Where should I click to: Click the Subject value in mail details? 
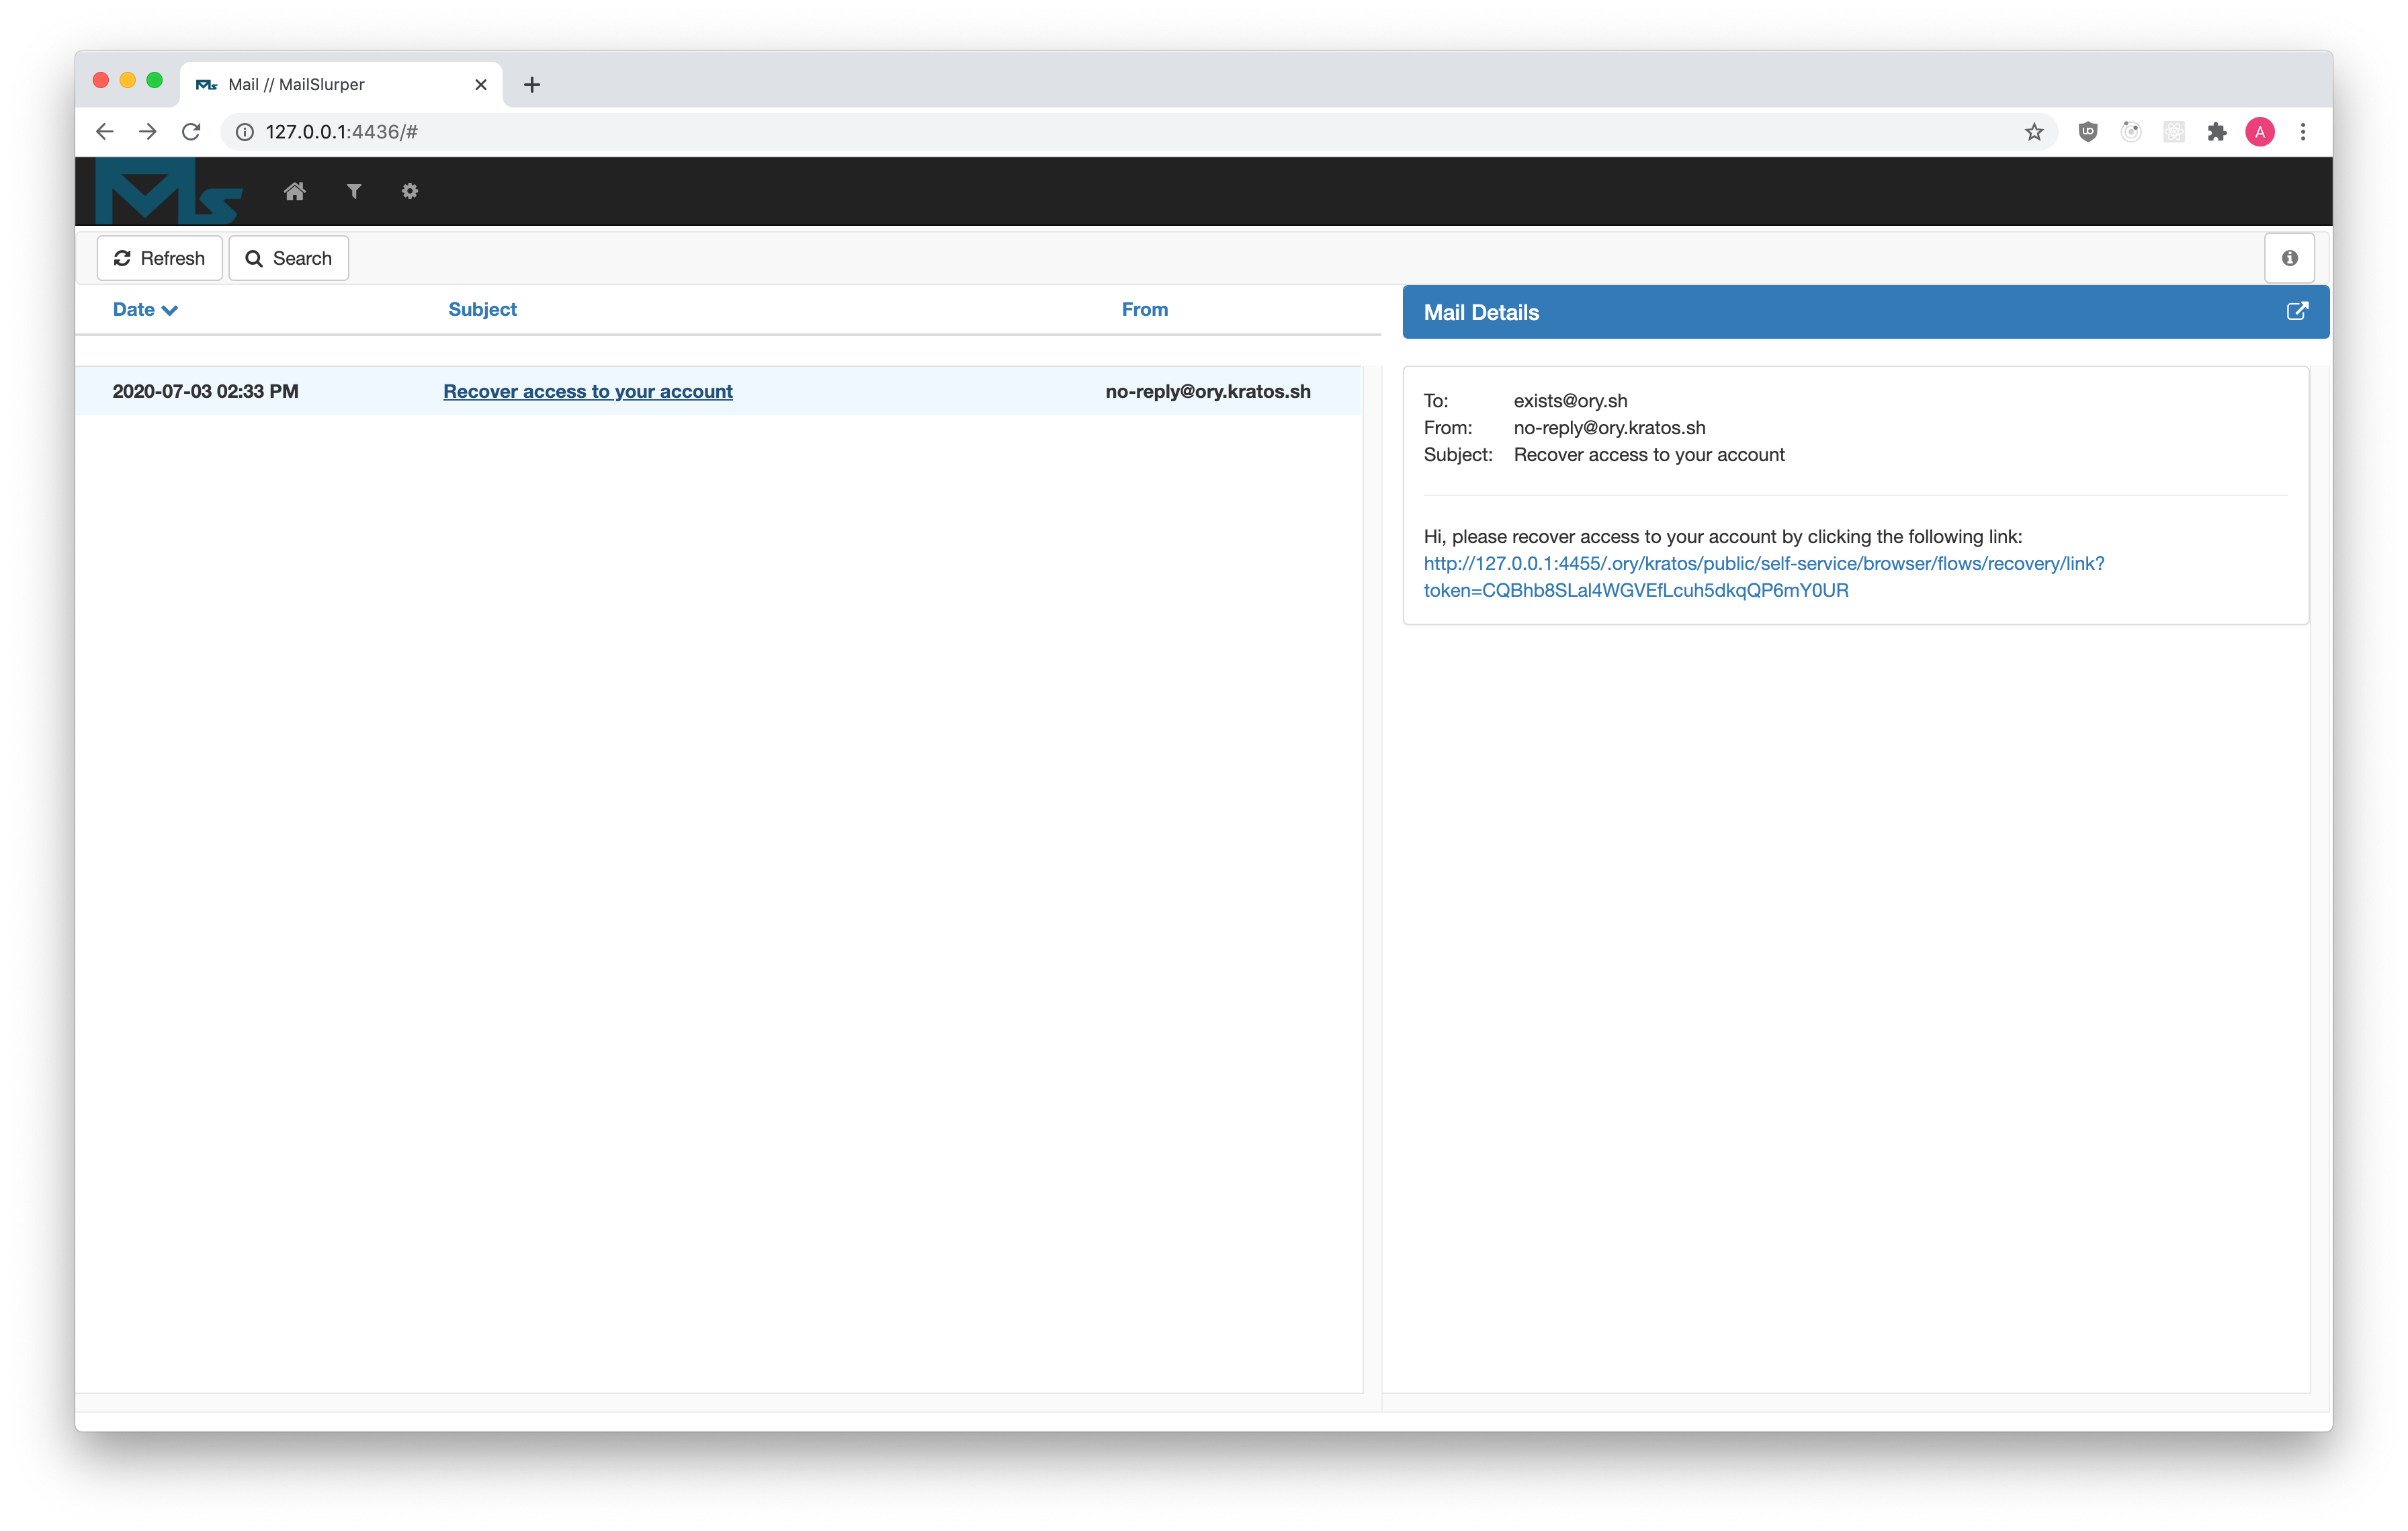(1649, 454)
